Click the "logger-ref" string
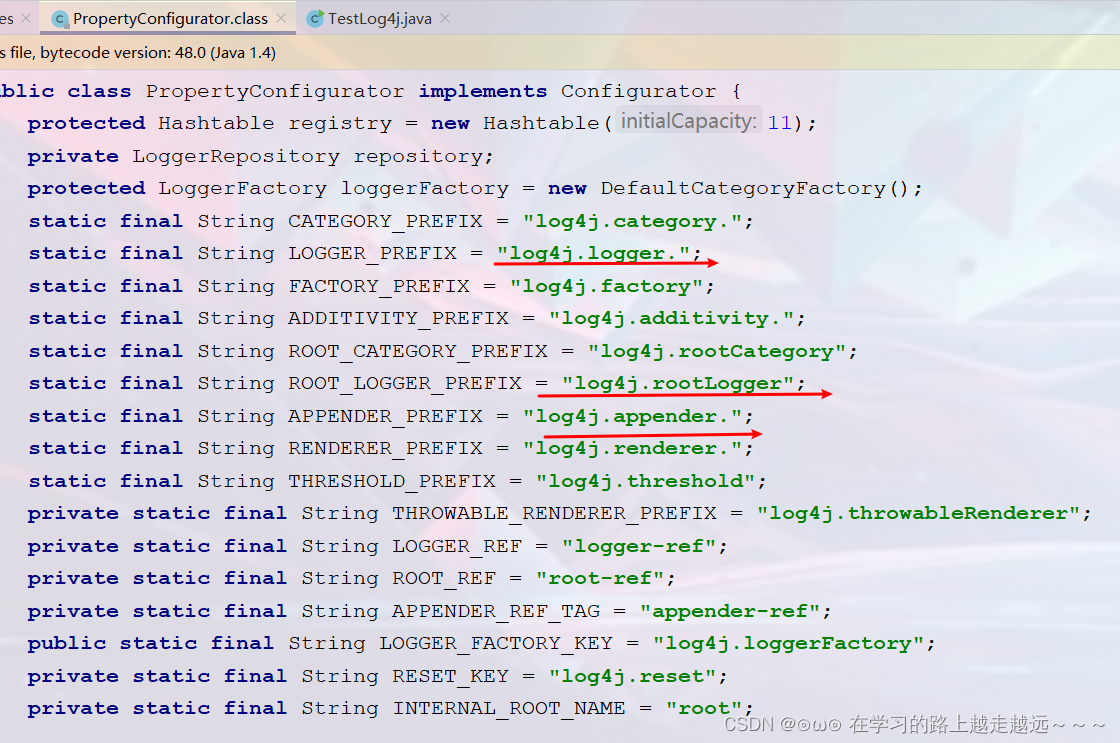Image resolution: width=1120 pixels, height=743 pixels. point(639,547)
